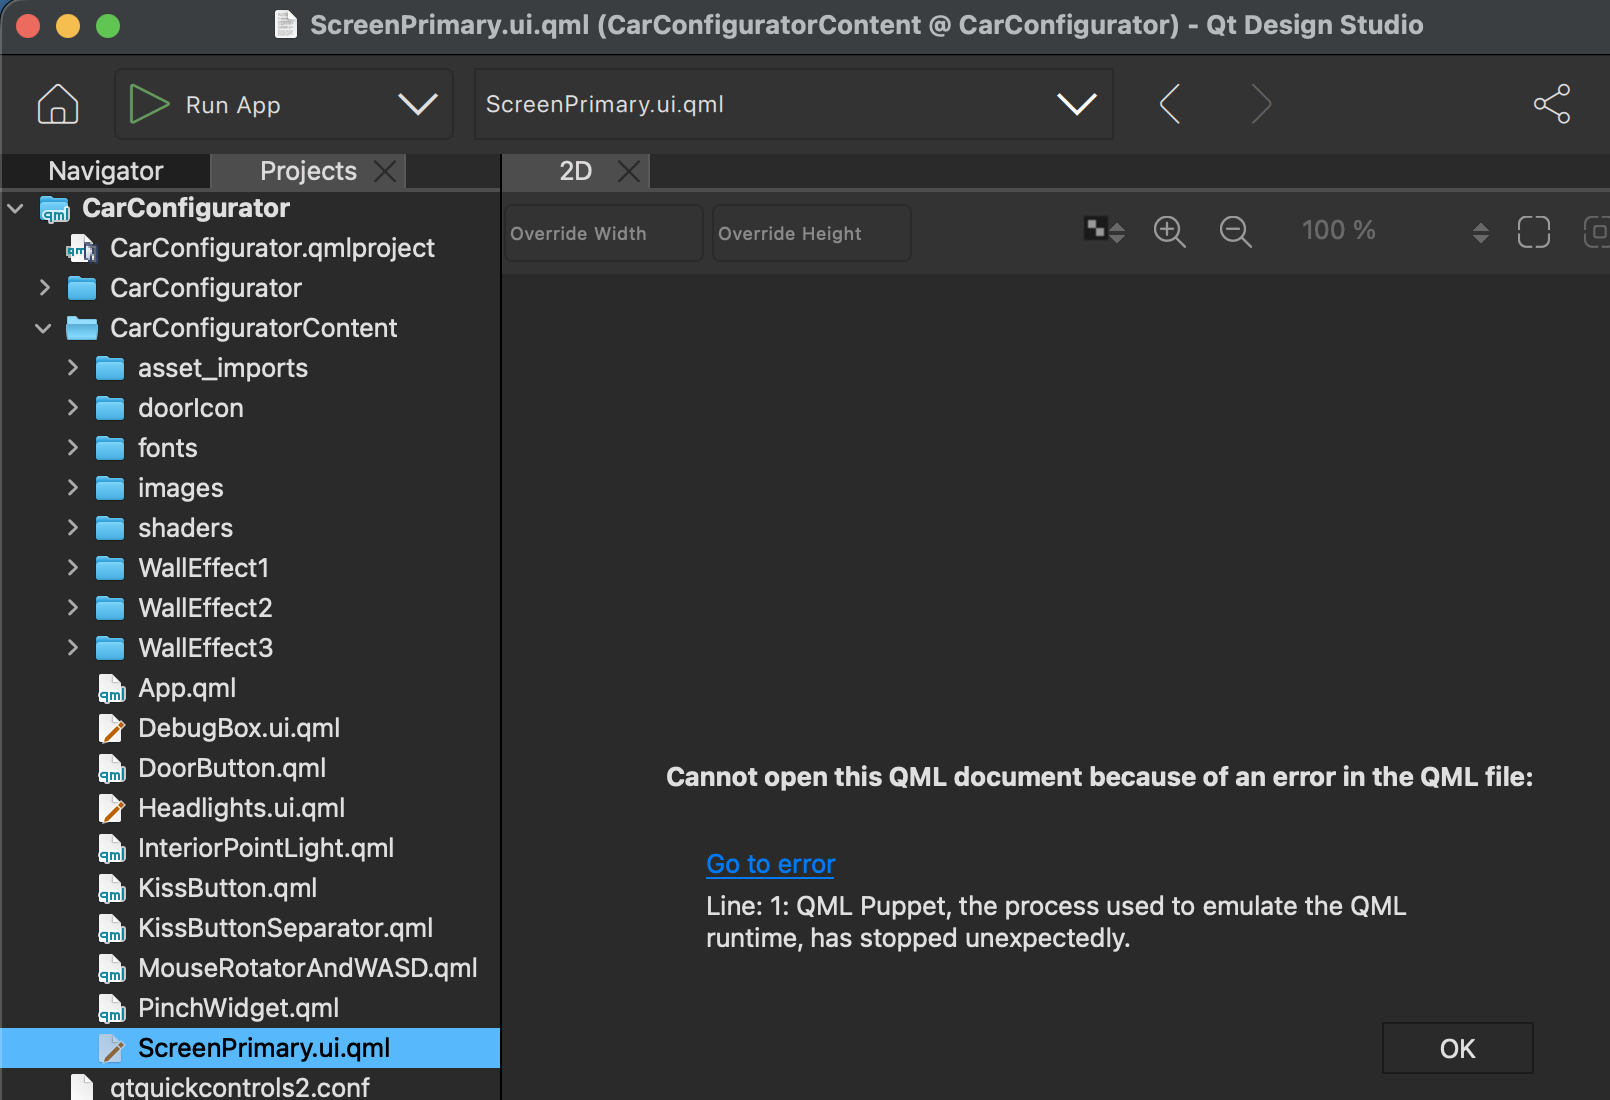Click the Zoom In magnifier icon
This screenshot has width=1610, height=1100.
[x=1169, y=232]
